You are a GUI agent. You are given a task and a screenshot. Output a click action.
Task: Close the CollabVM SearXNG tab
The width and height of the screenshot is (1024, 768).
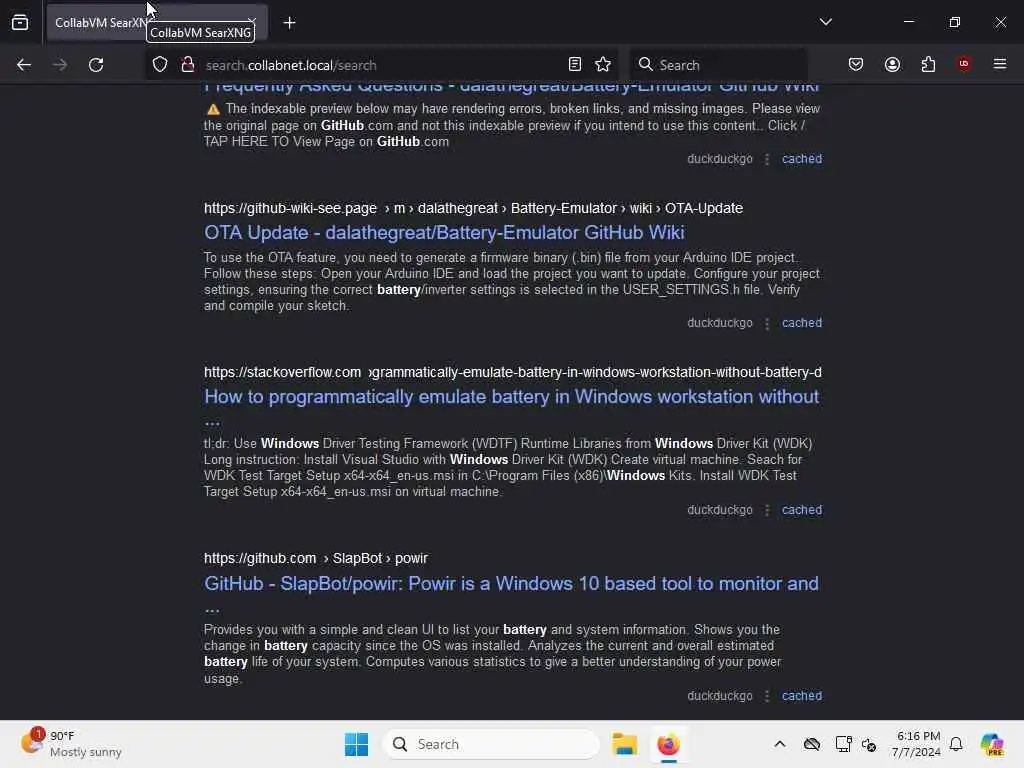(252, 23)
